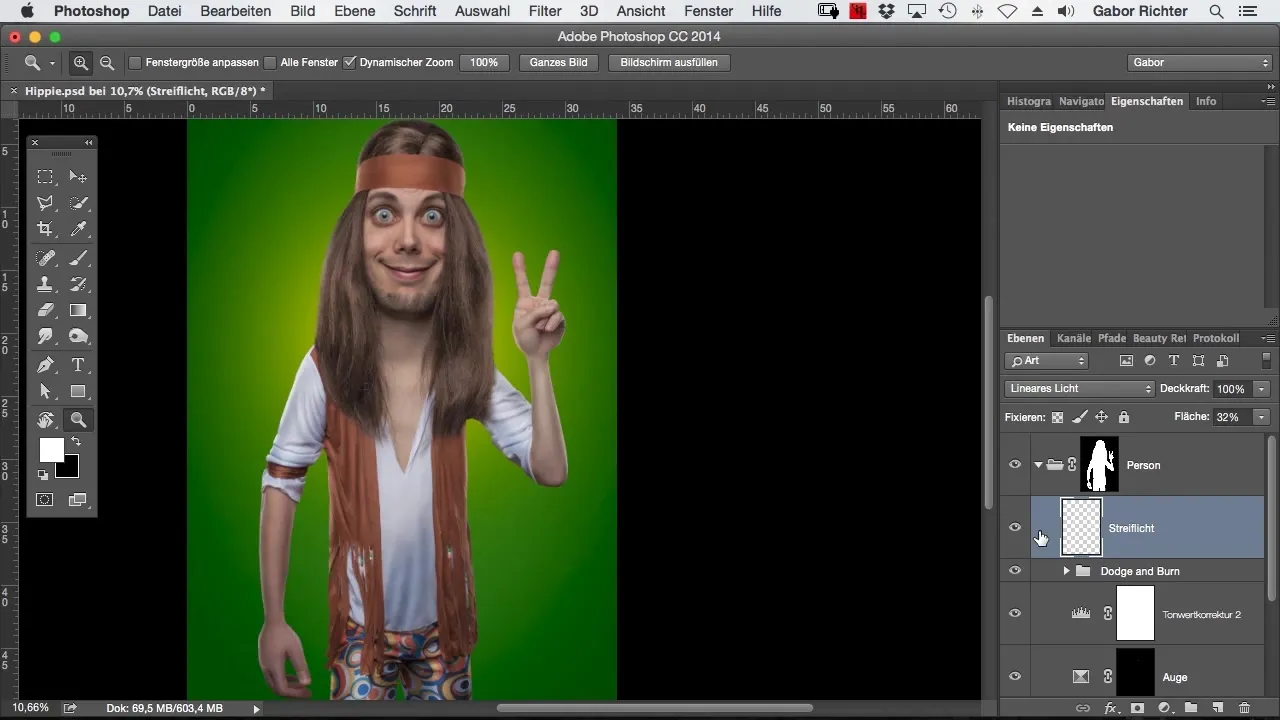Select the Polygonal Lasso tool

pyautogui.click(x=45, y=203)
